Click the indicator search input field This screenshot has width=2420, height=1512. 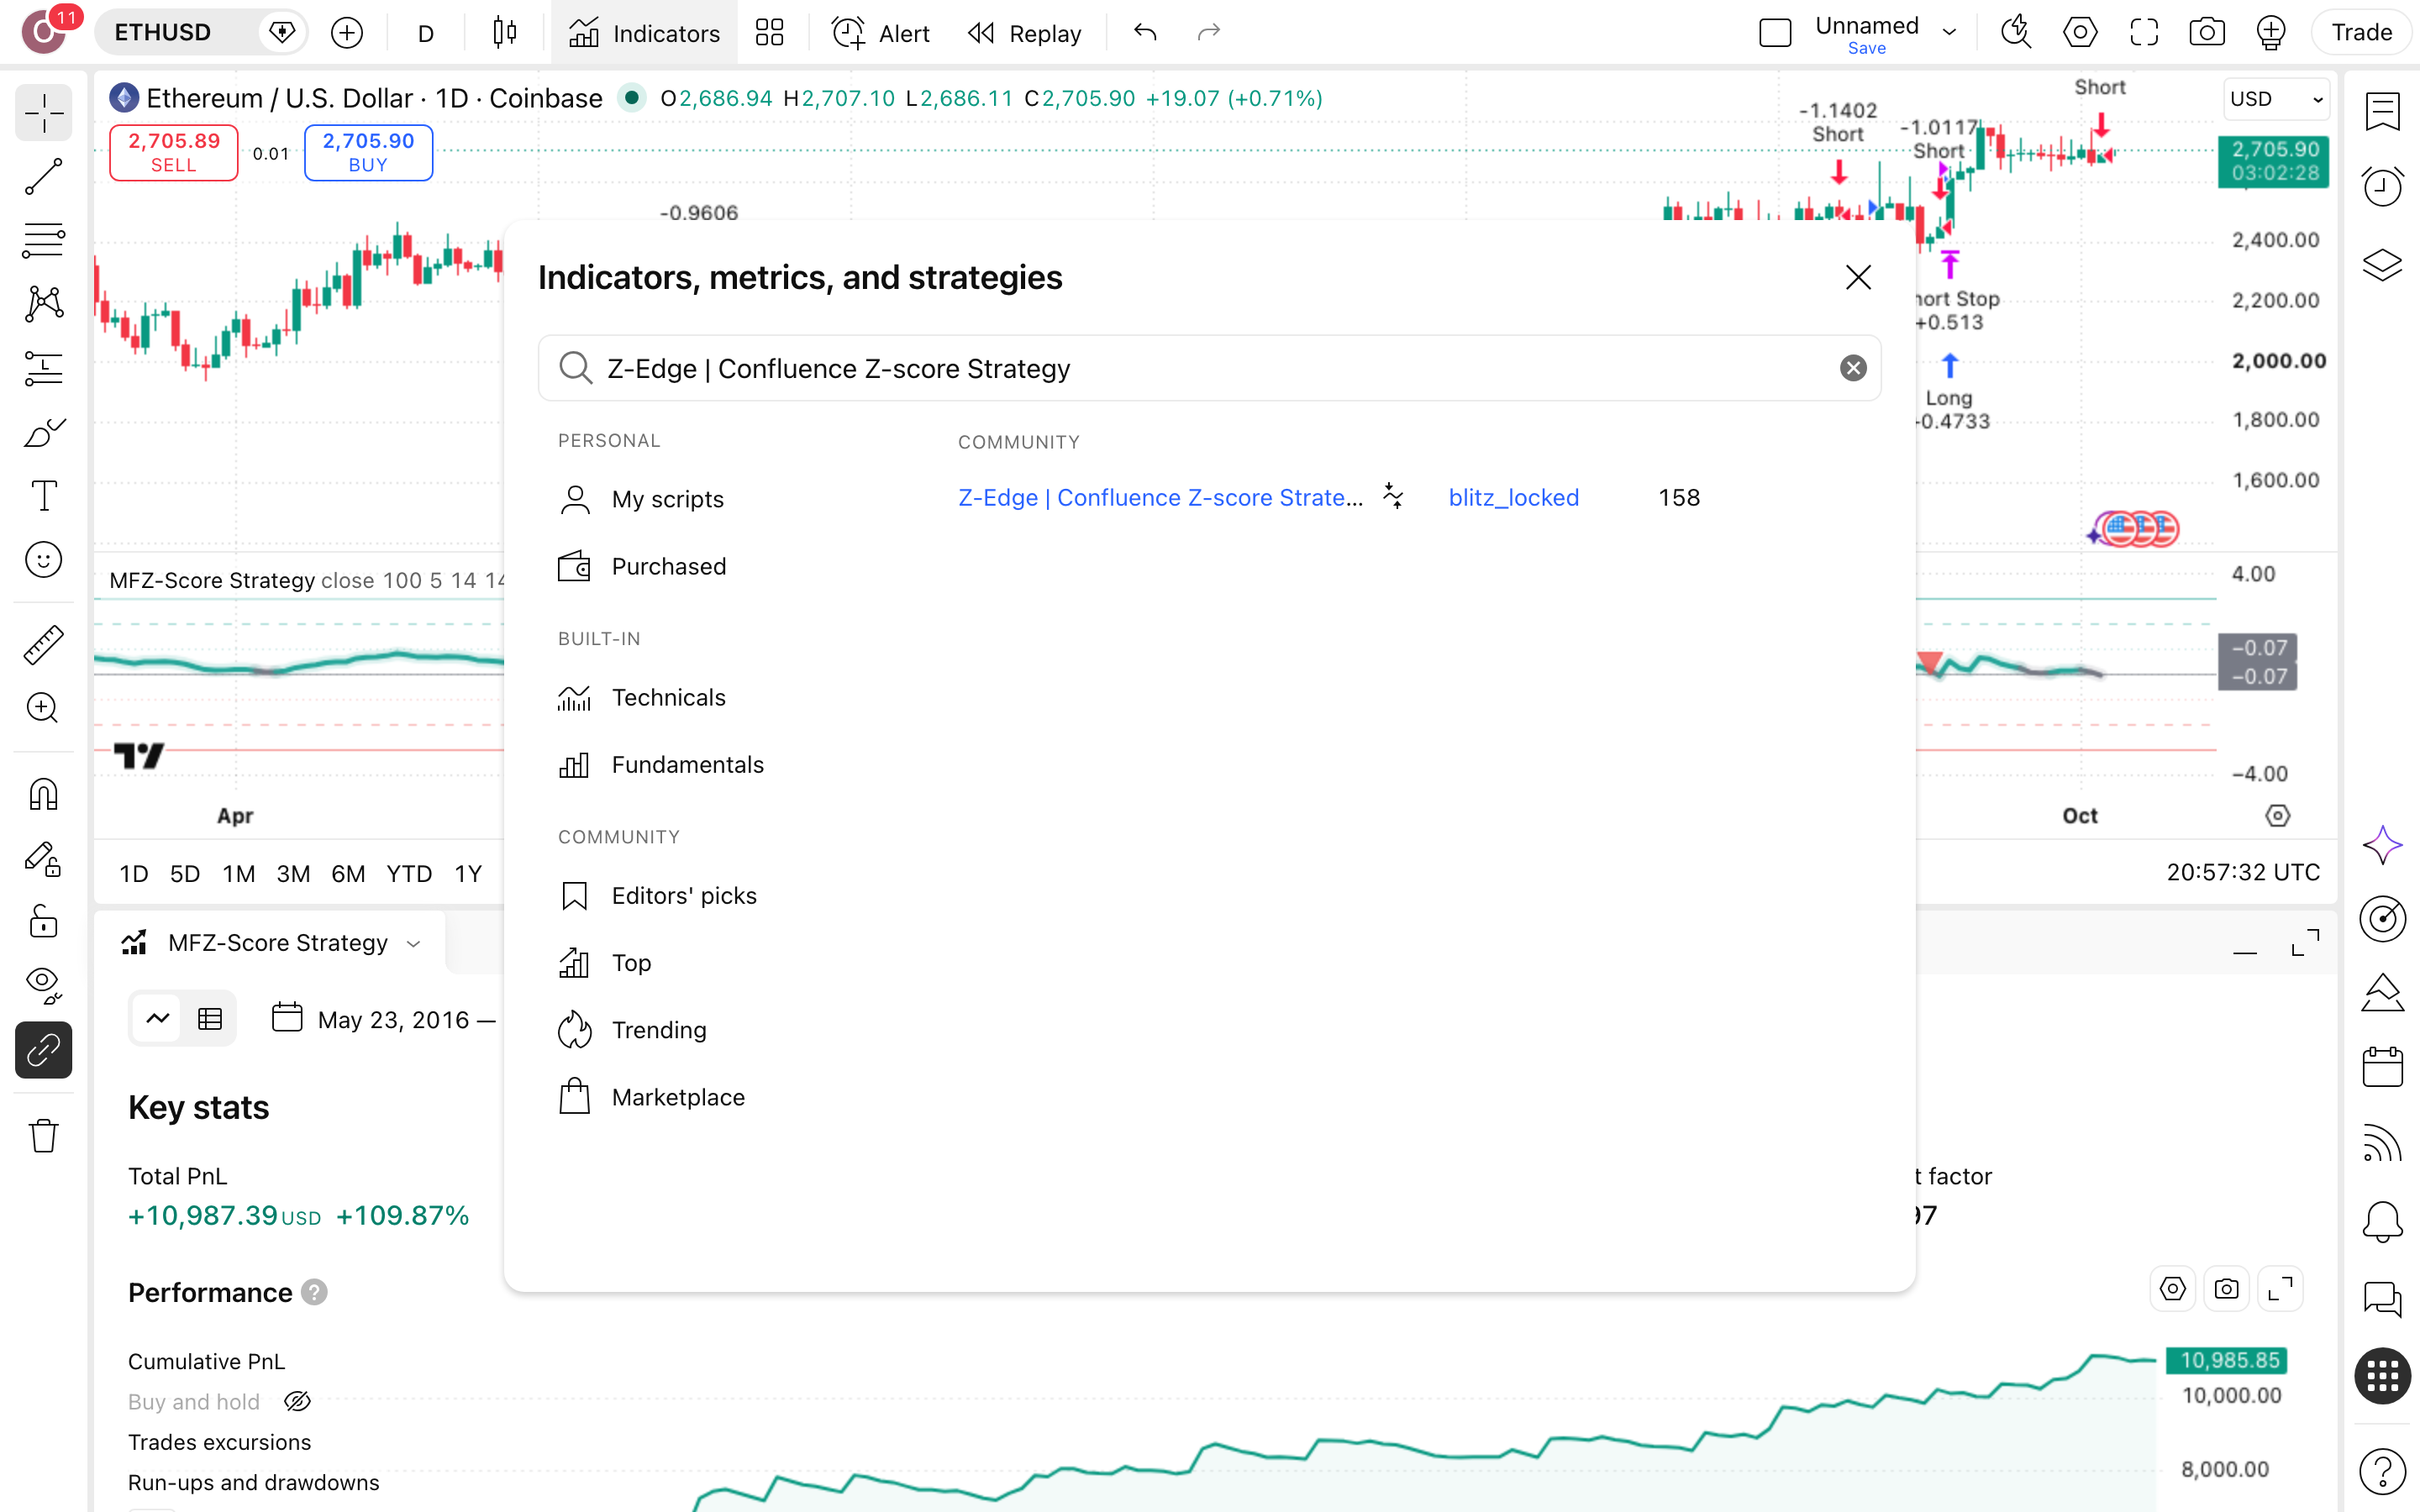tap(1209, 368)
